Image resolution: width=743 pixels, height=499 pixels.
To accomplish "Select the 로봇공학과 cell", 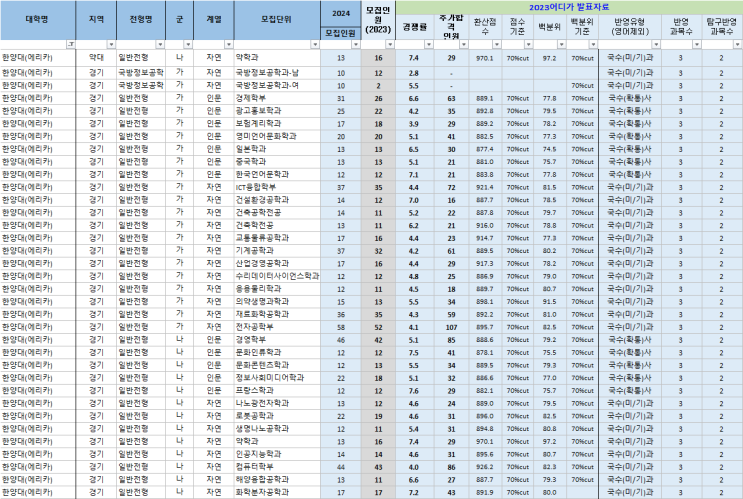I will pyautogui.click(x=277, y=416).
